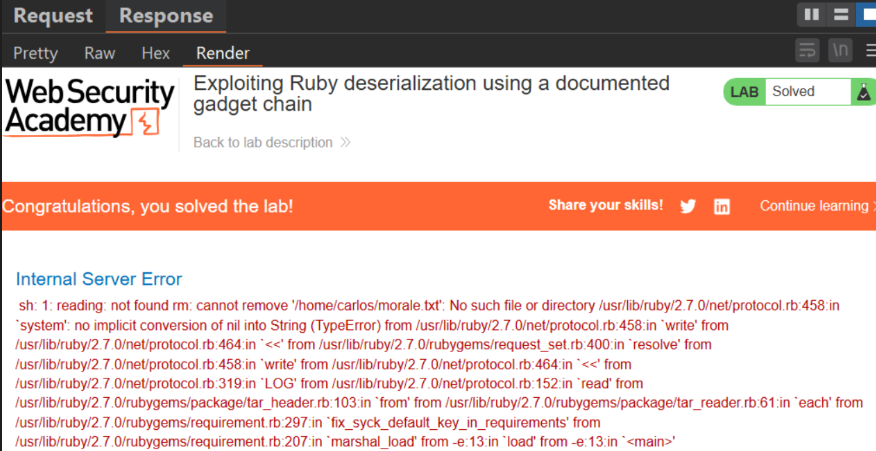Follow Back to lab description link
The image size is (876, 451).
(x=272, y=143)
